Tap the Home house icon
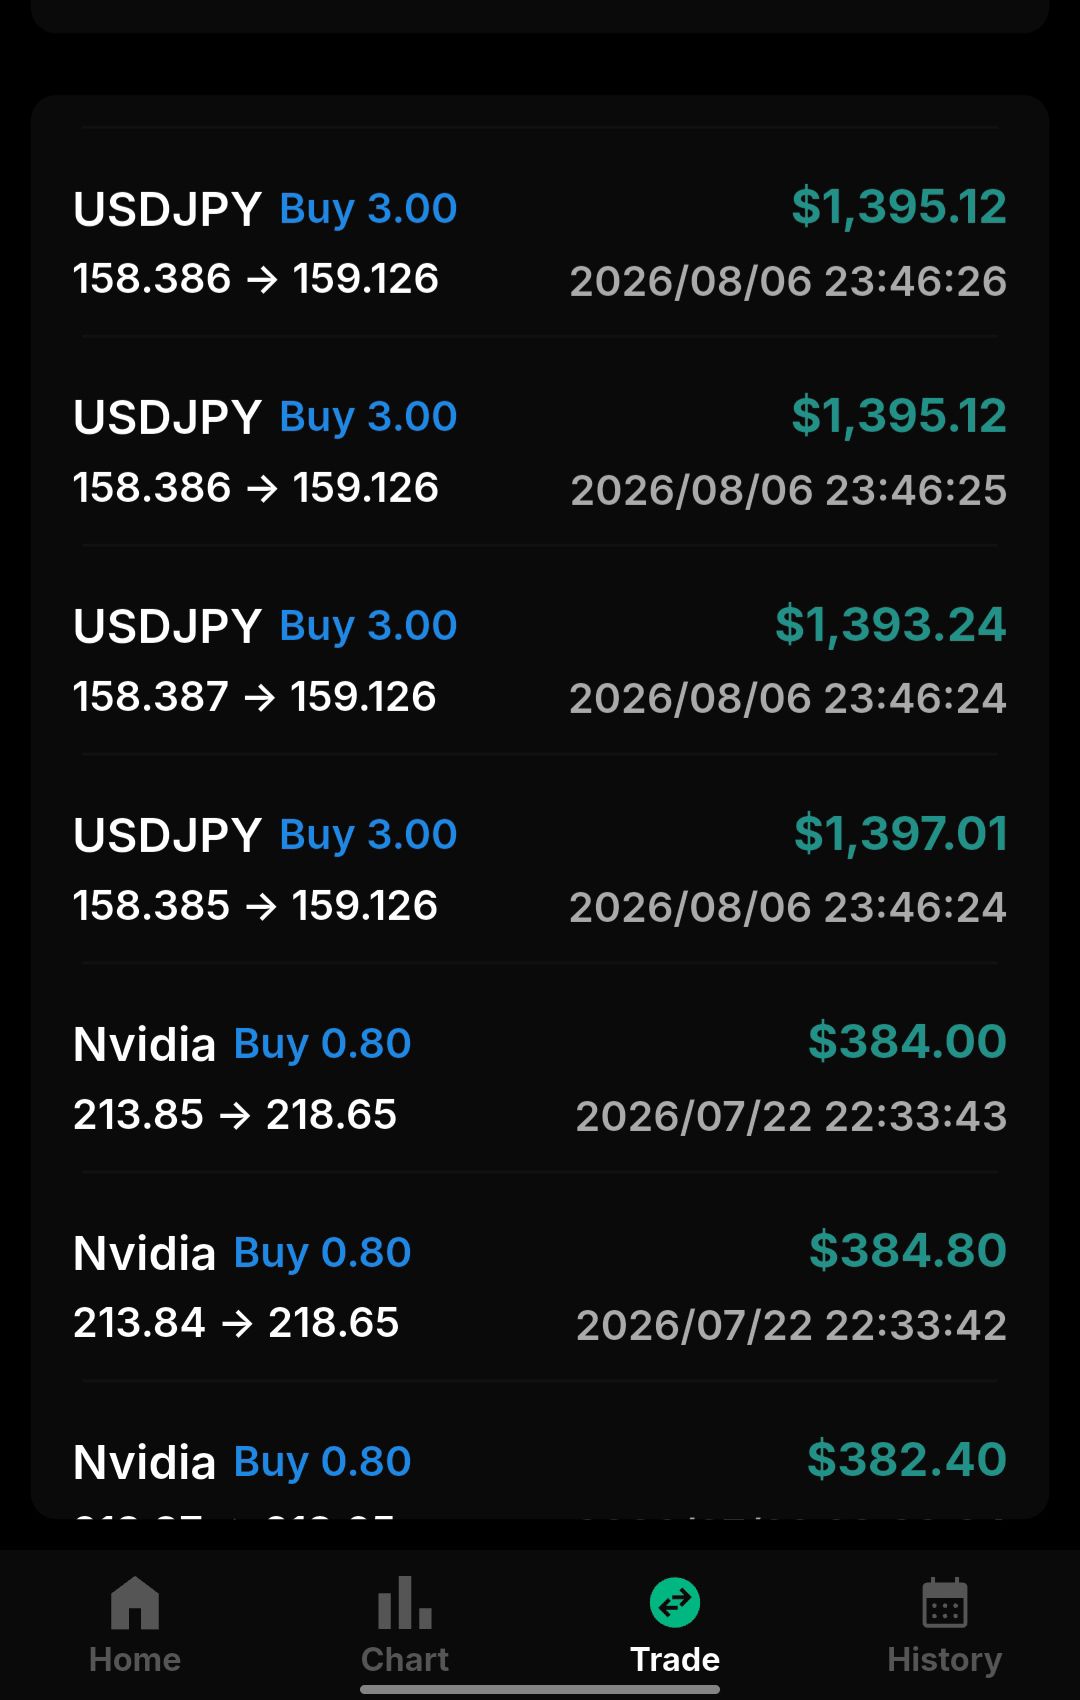The width and height of the screenshot is (1080, 1700). click(135, 1602)
